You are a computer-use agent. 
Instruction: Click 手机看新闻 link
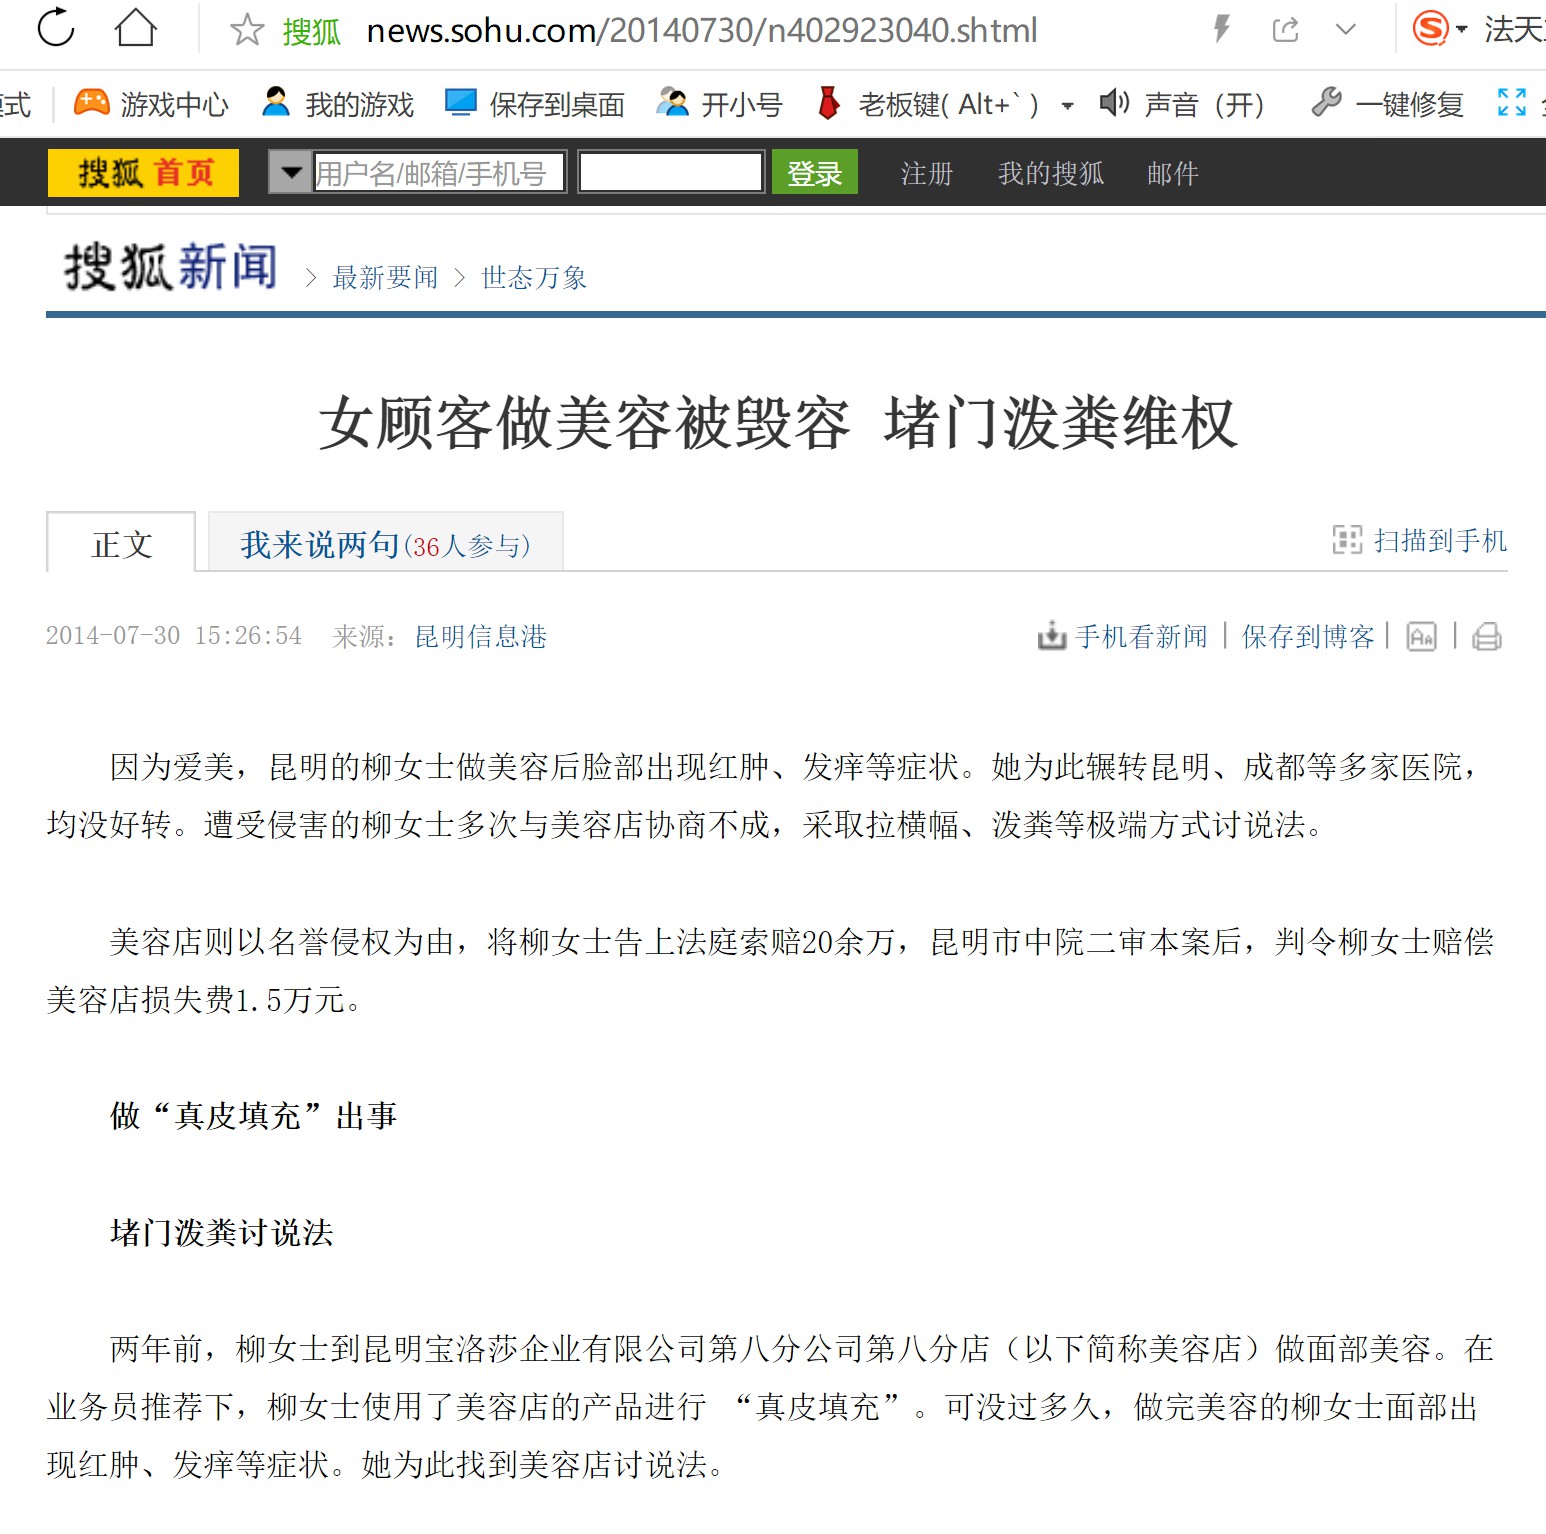(x=1141, y=636)
